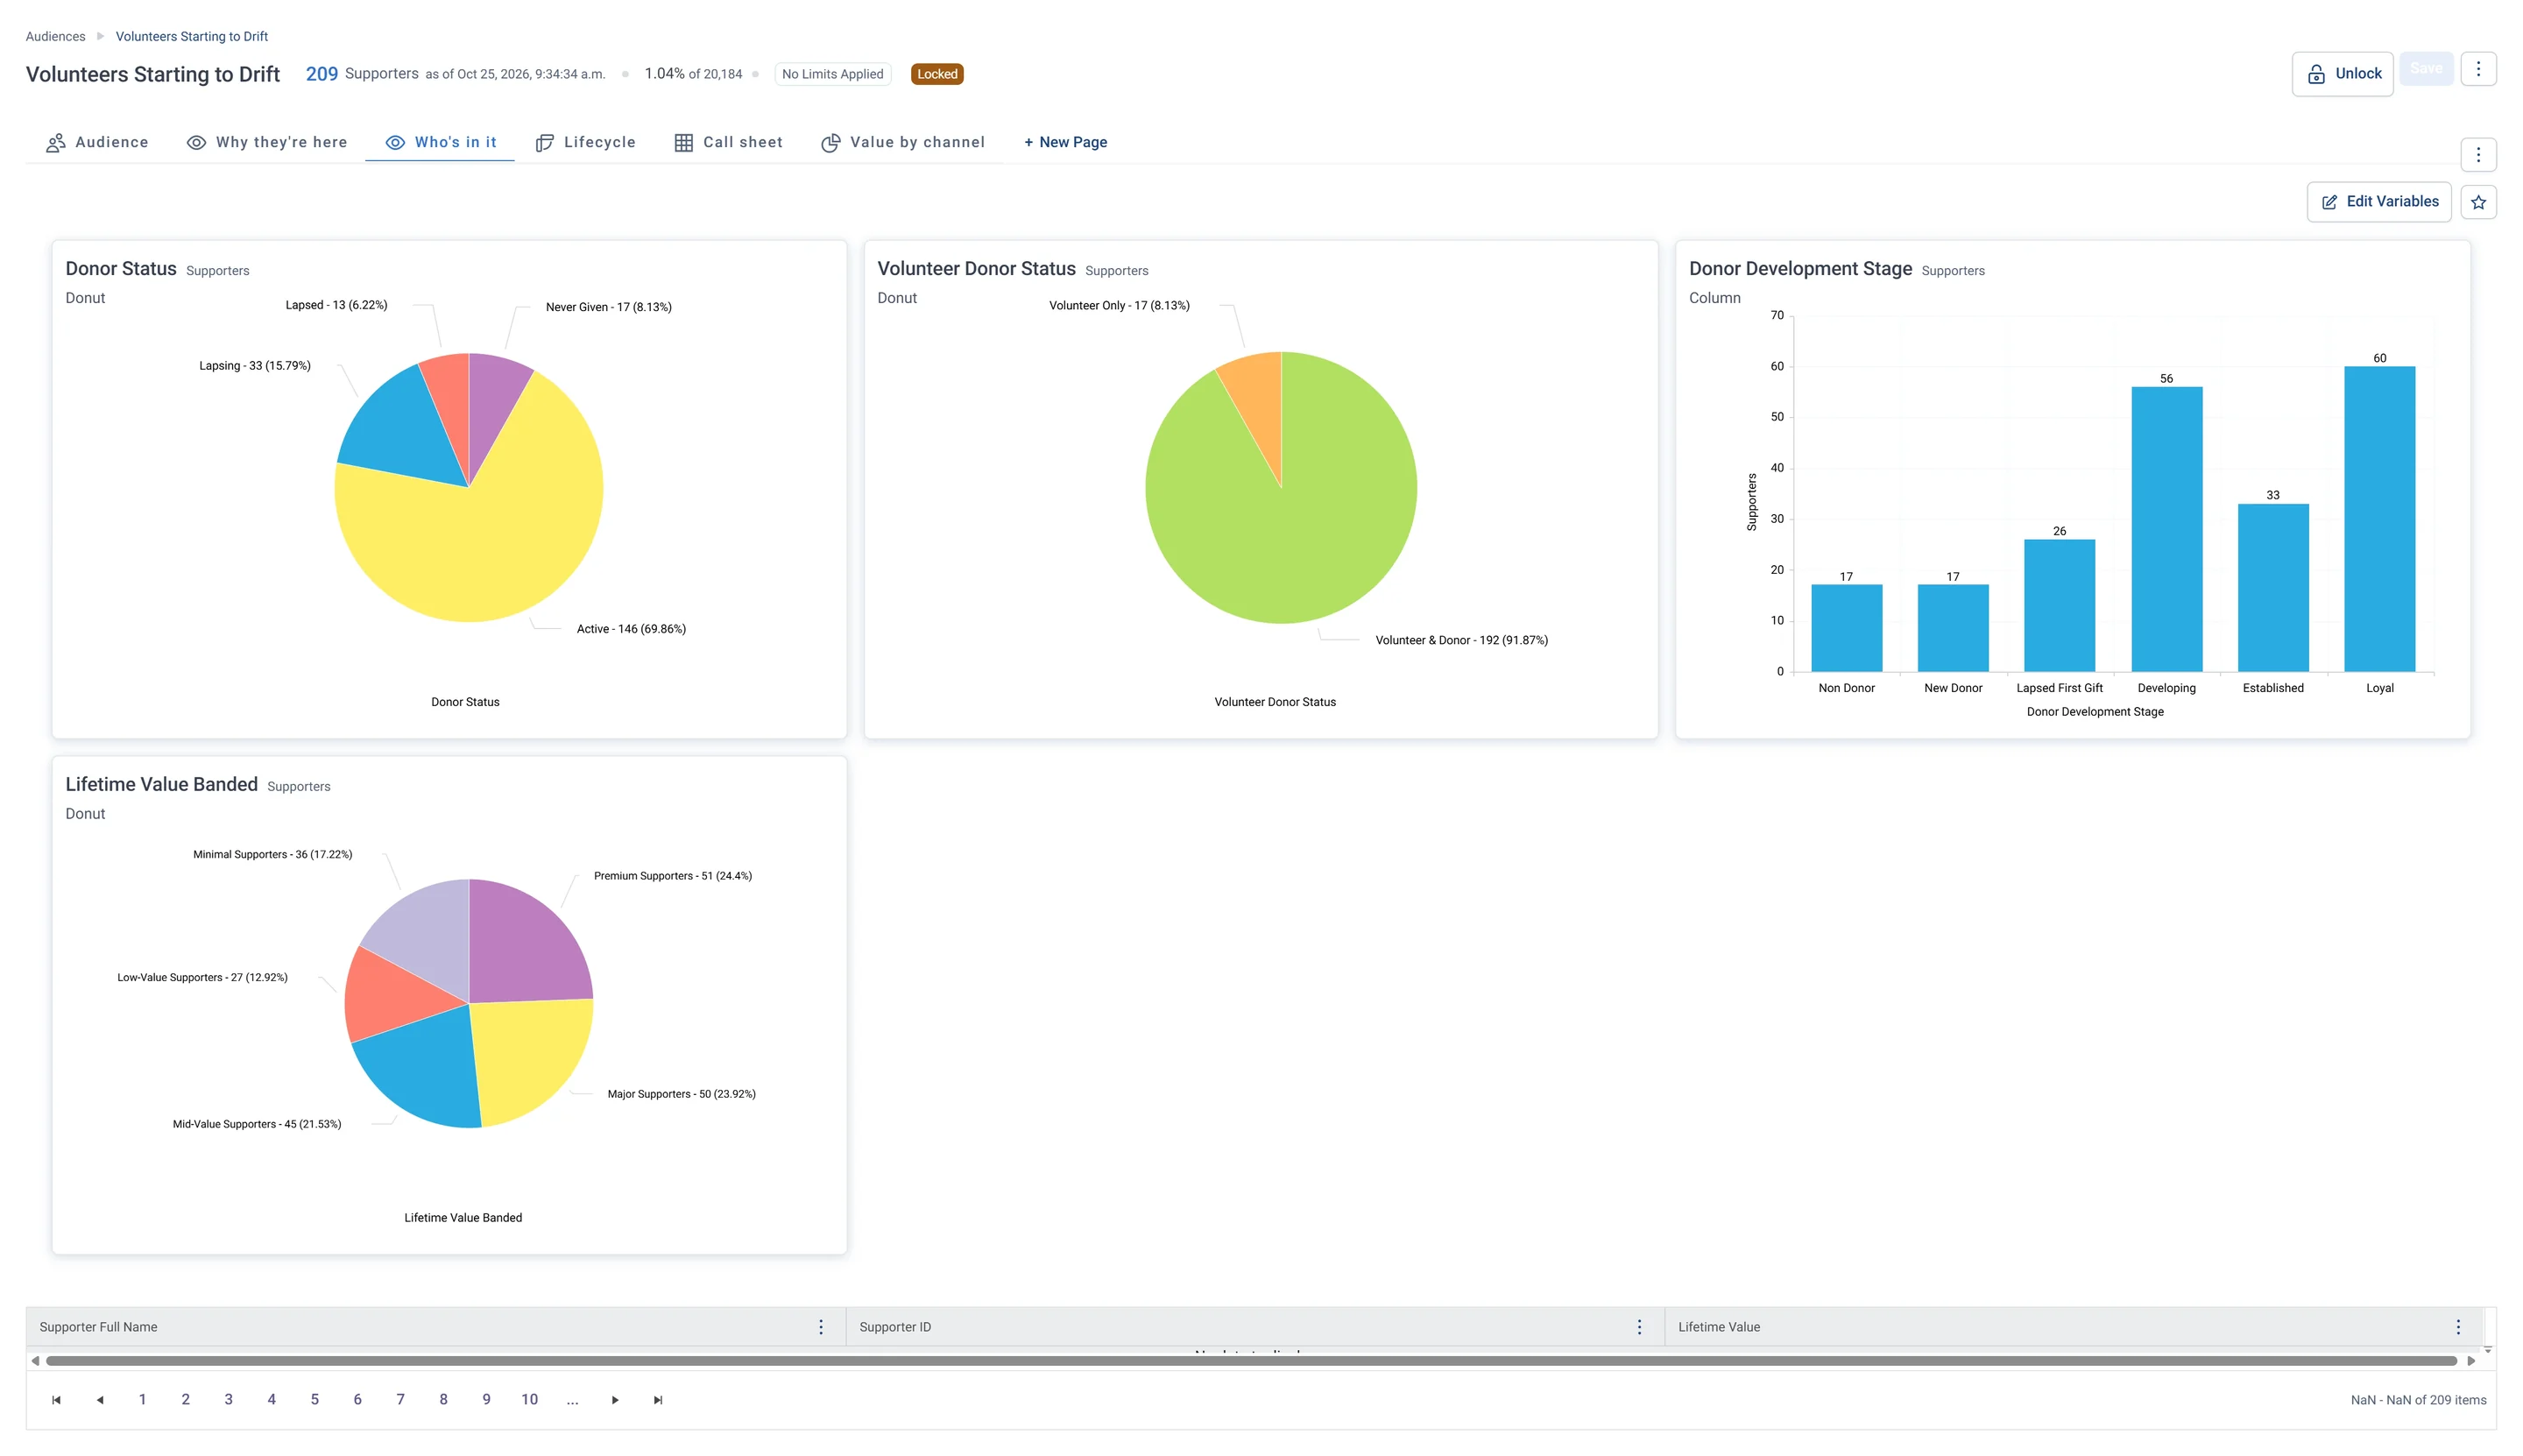
Task: Go to previous page of table
Action: [100, 1400]
